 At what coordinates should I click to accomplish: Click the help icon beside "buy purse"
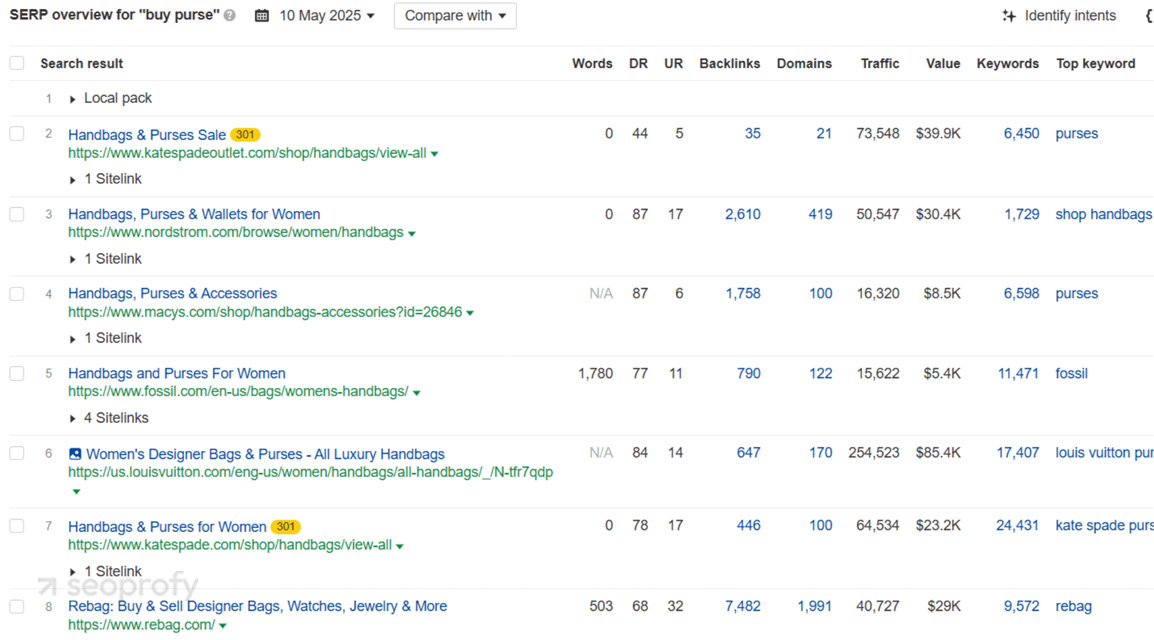point(230,15)
